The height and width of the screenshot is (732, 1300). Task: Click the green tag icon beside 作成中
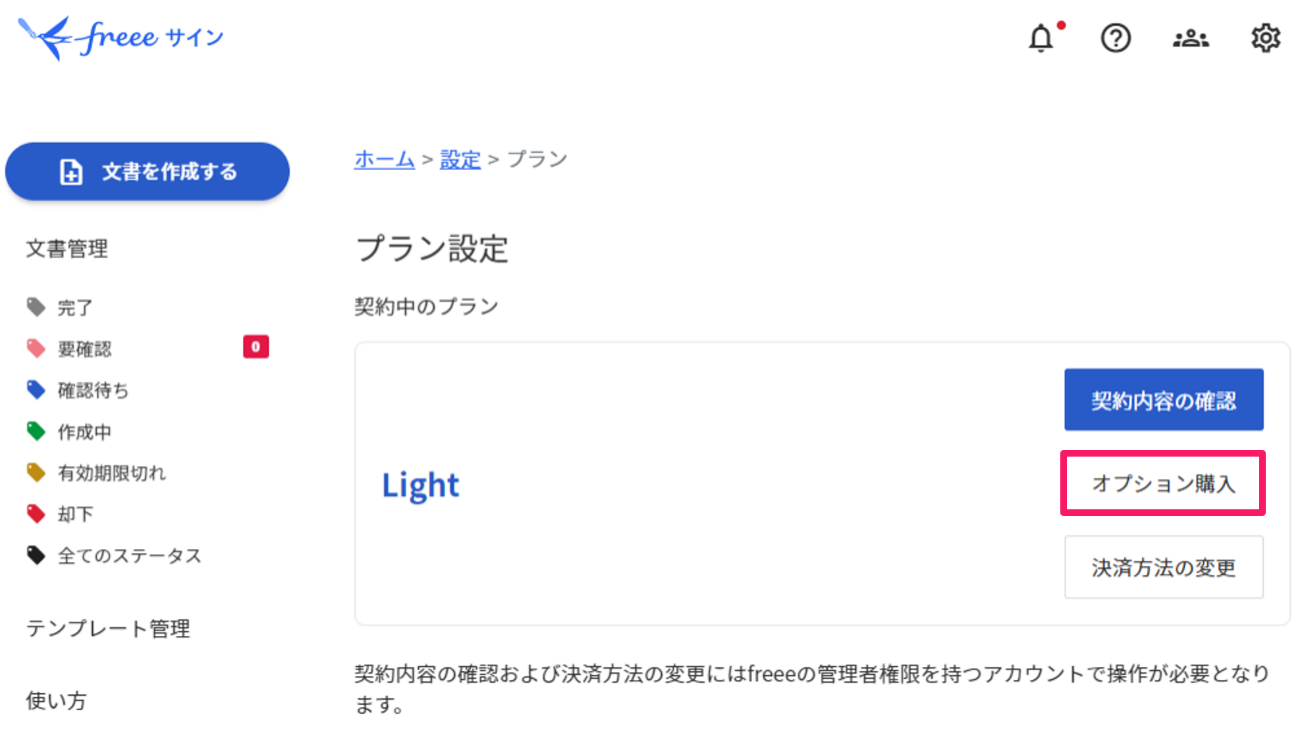[37, 431]
